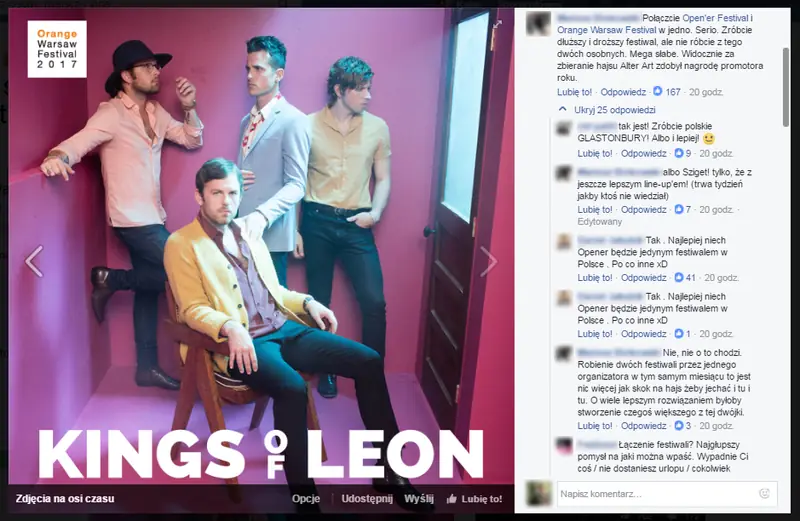Like the GLASTONBURY reply via Lubię to!
Viewport: 800px width, 521px height.
[594, 153]
